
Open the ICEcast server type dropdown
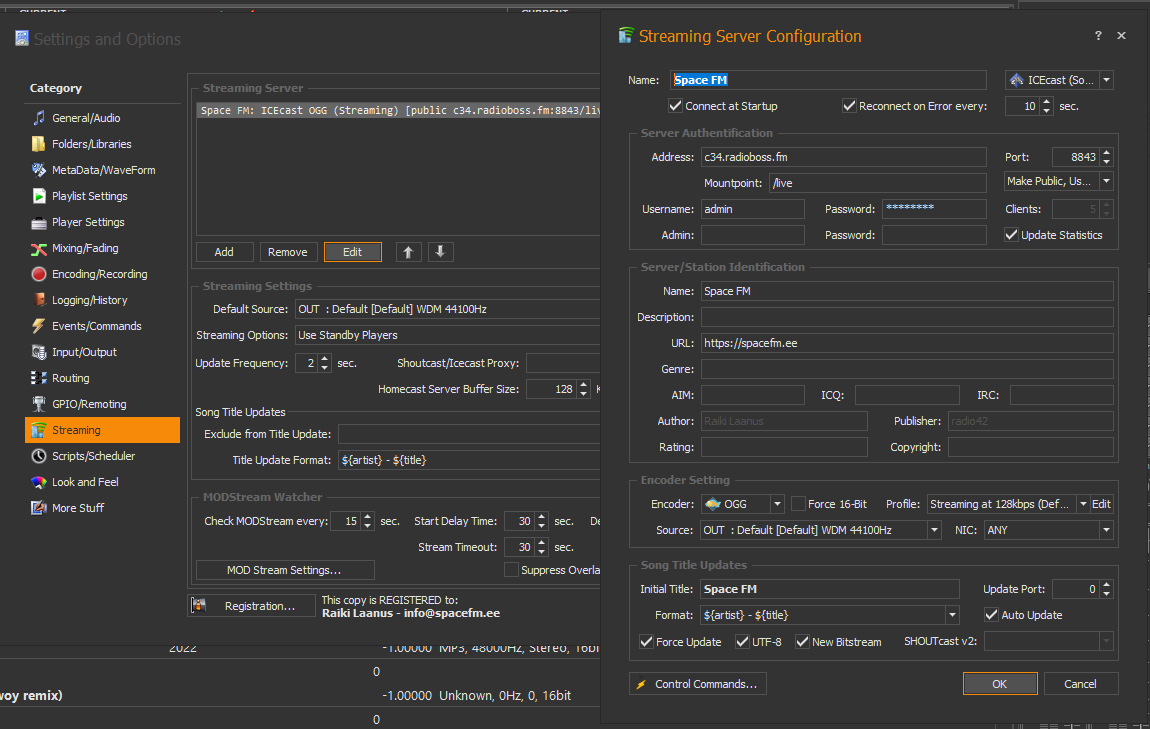coord(1106,80)
